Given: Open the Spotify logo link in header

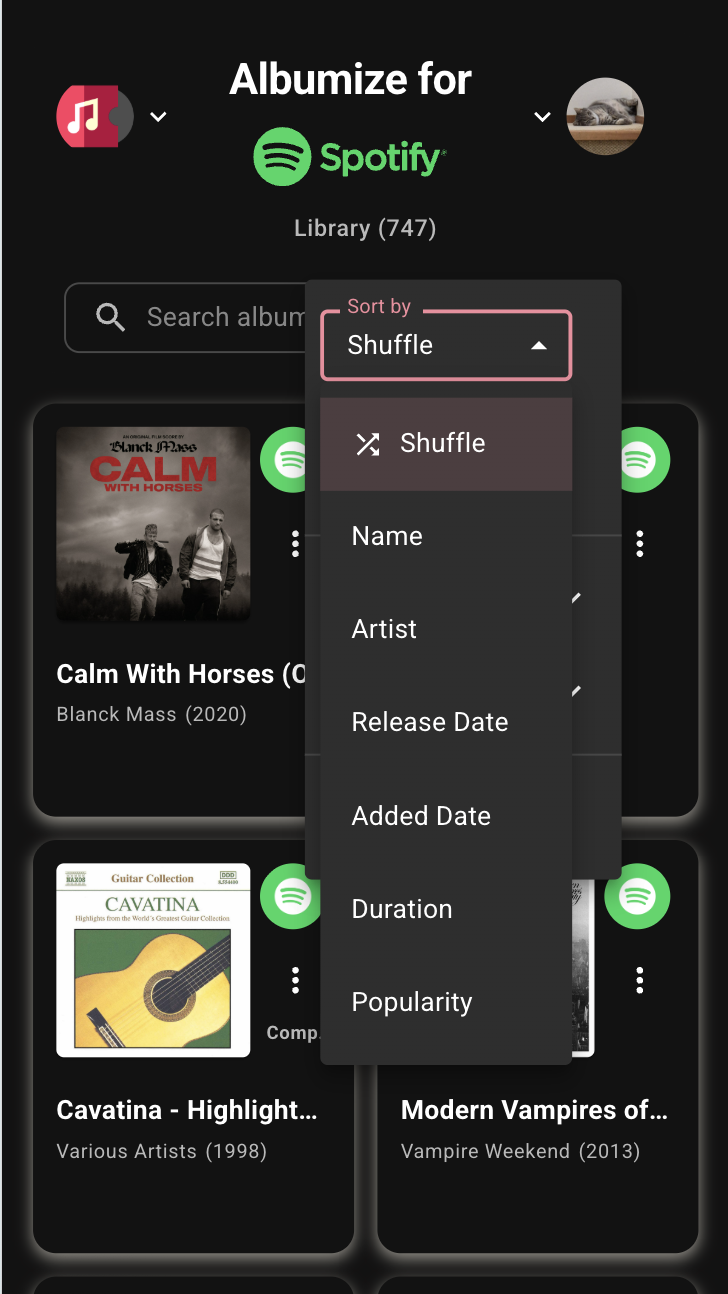Looking at the screenshot, I should (350, 157).
